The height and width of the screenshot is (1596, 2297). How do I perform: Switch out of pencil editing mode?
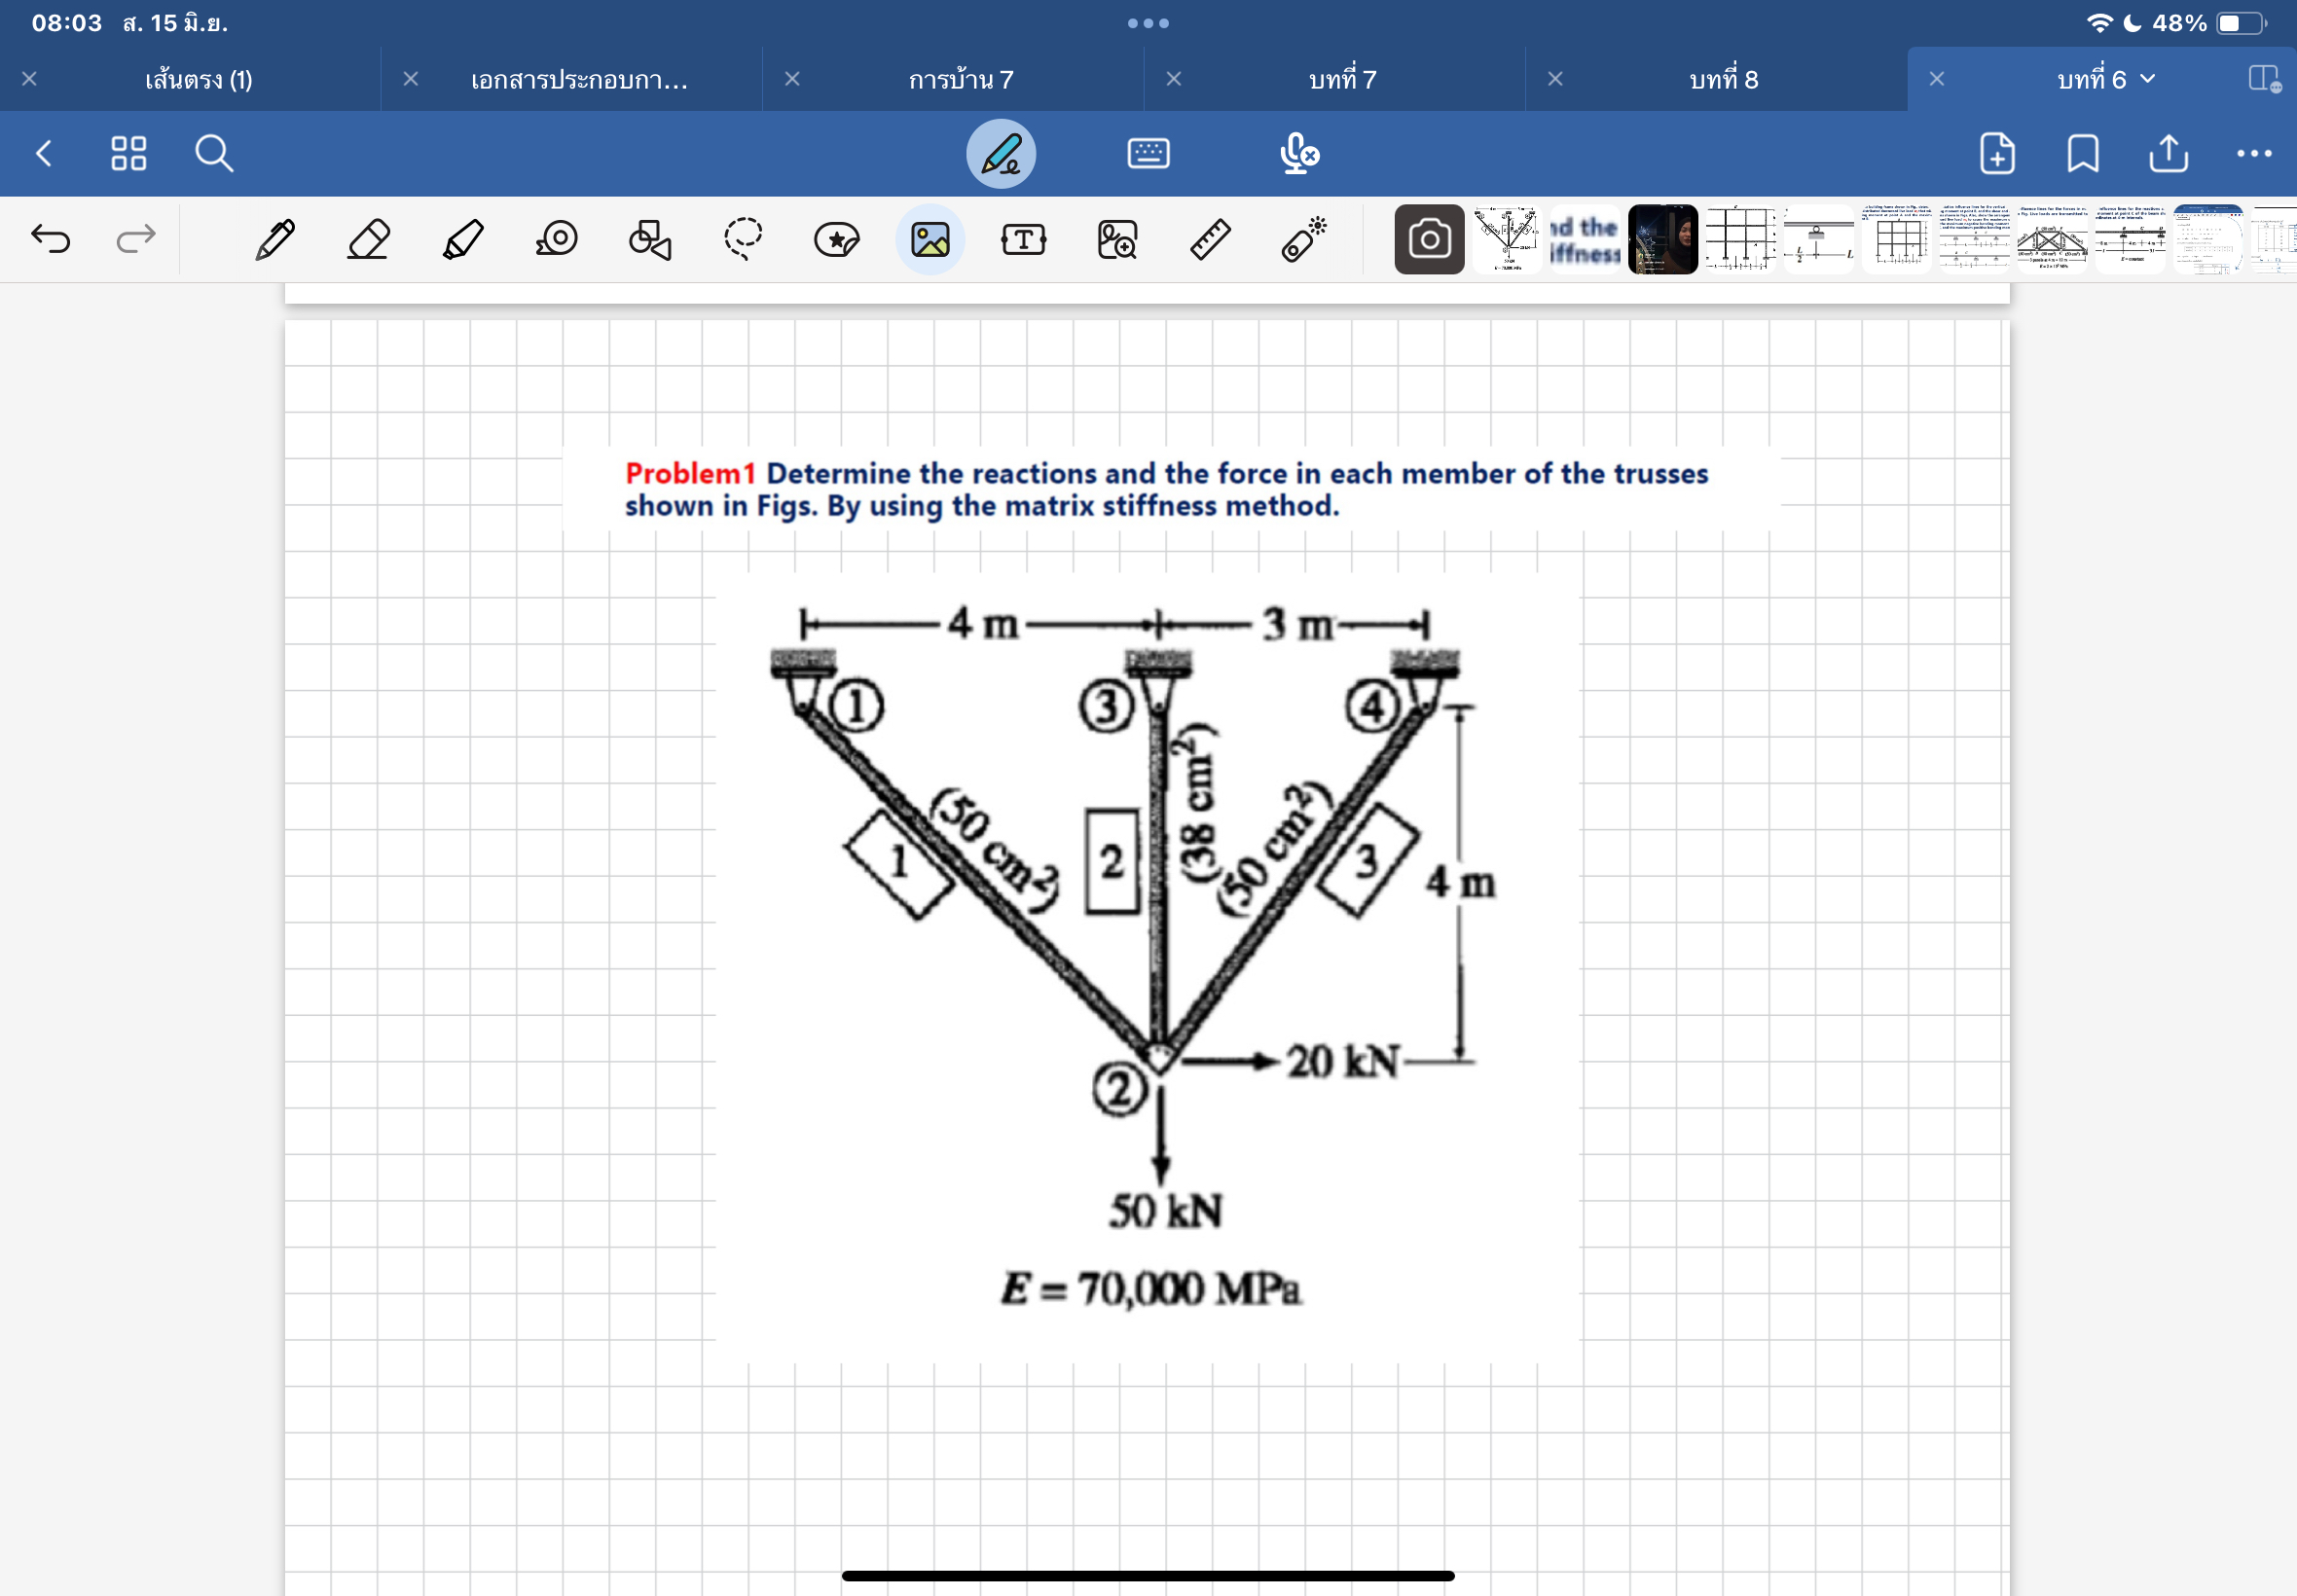point(999,152)
